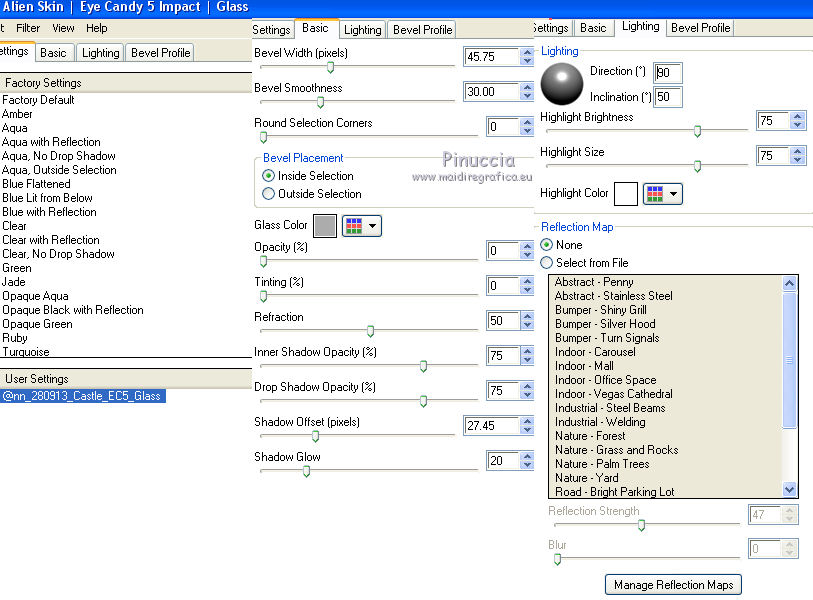Click the Inclination degrees input field
The image size is (813, 600).
click(667, 97)
